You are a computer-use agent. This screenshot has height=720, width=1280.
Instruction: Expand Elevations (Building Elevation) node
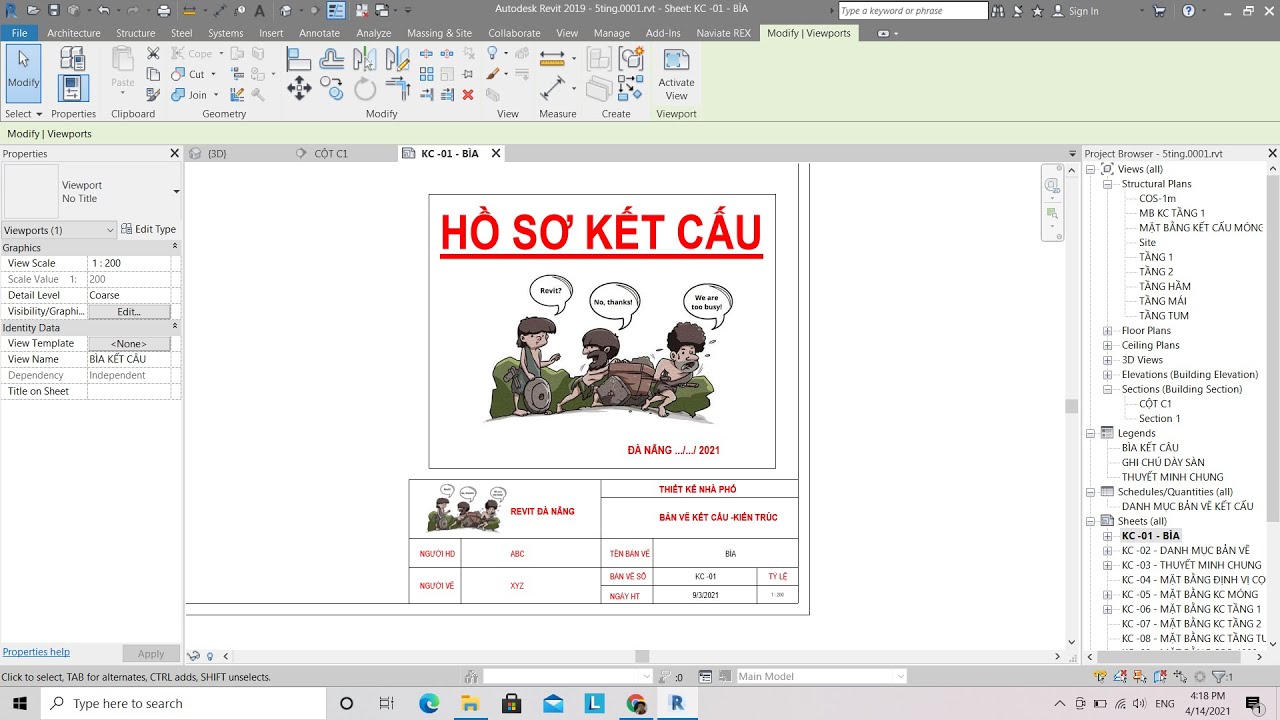1107,375
